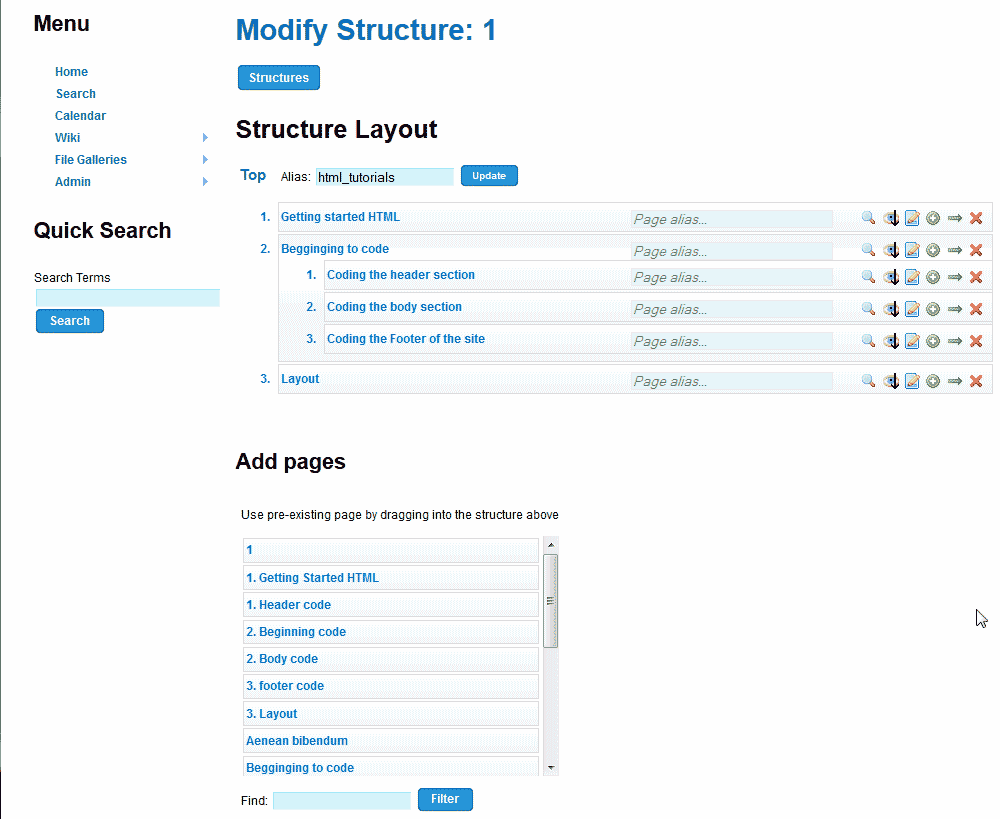Click the Add pages list scrollbar thumb

[x=550, y=600]
